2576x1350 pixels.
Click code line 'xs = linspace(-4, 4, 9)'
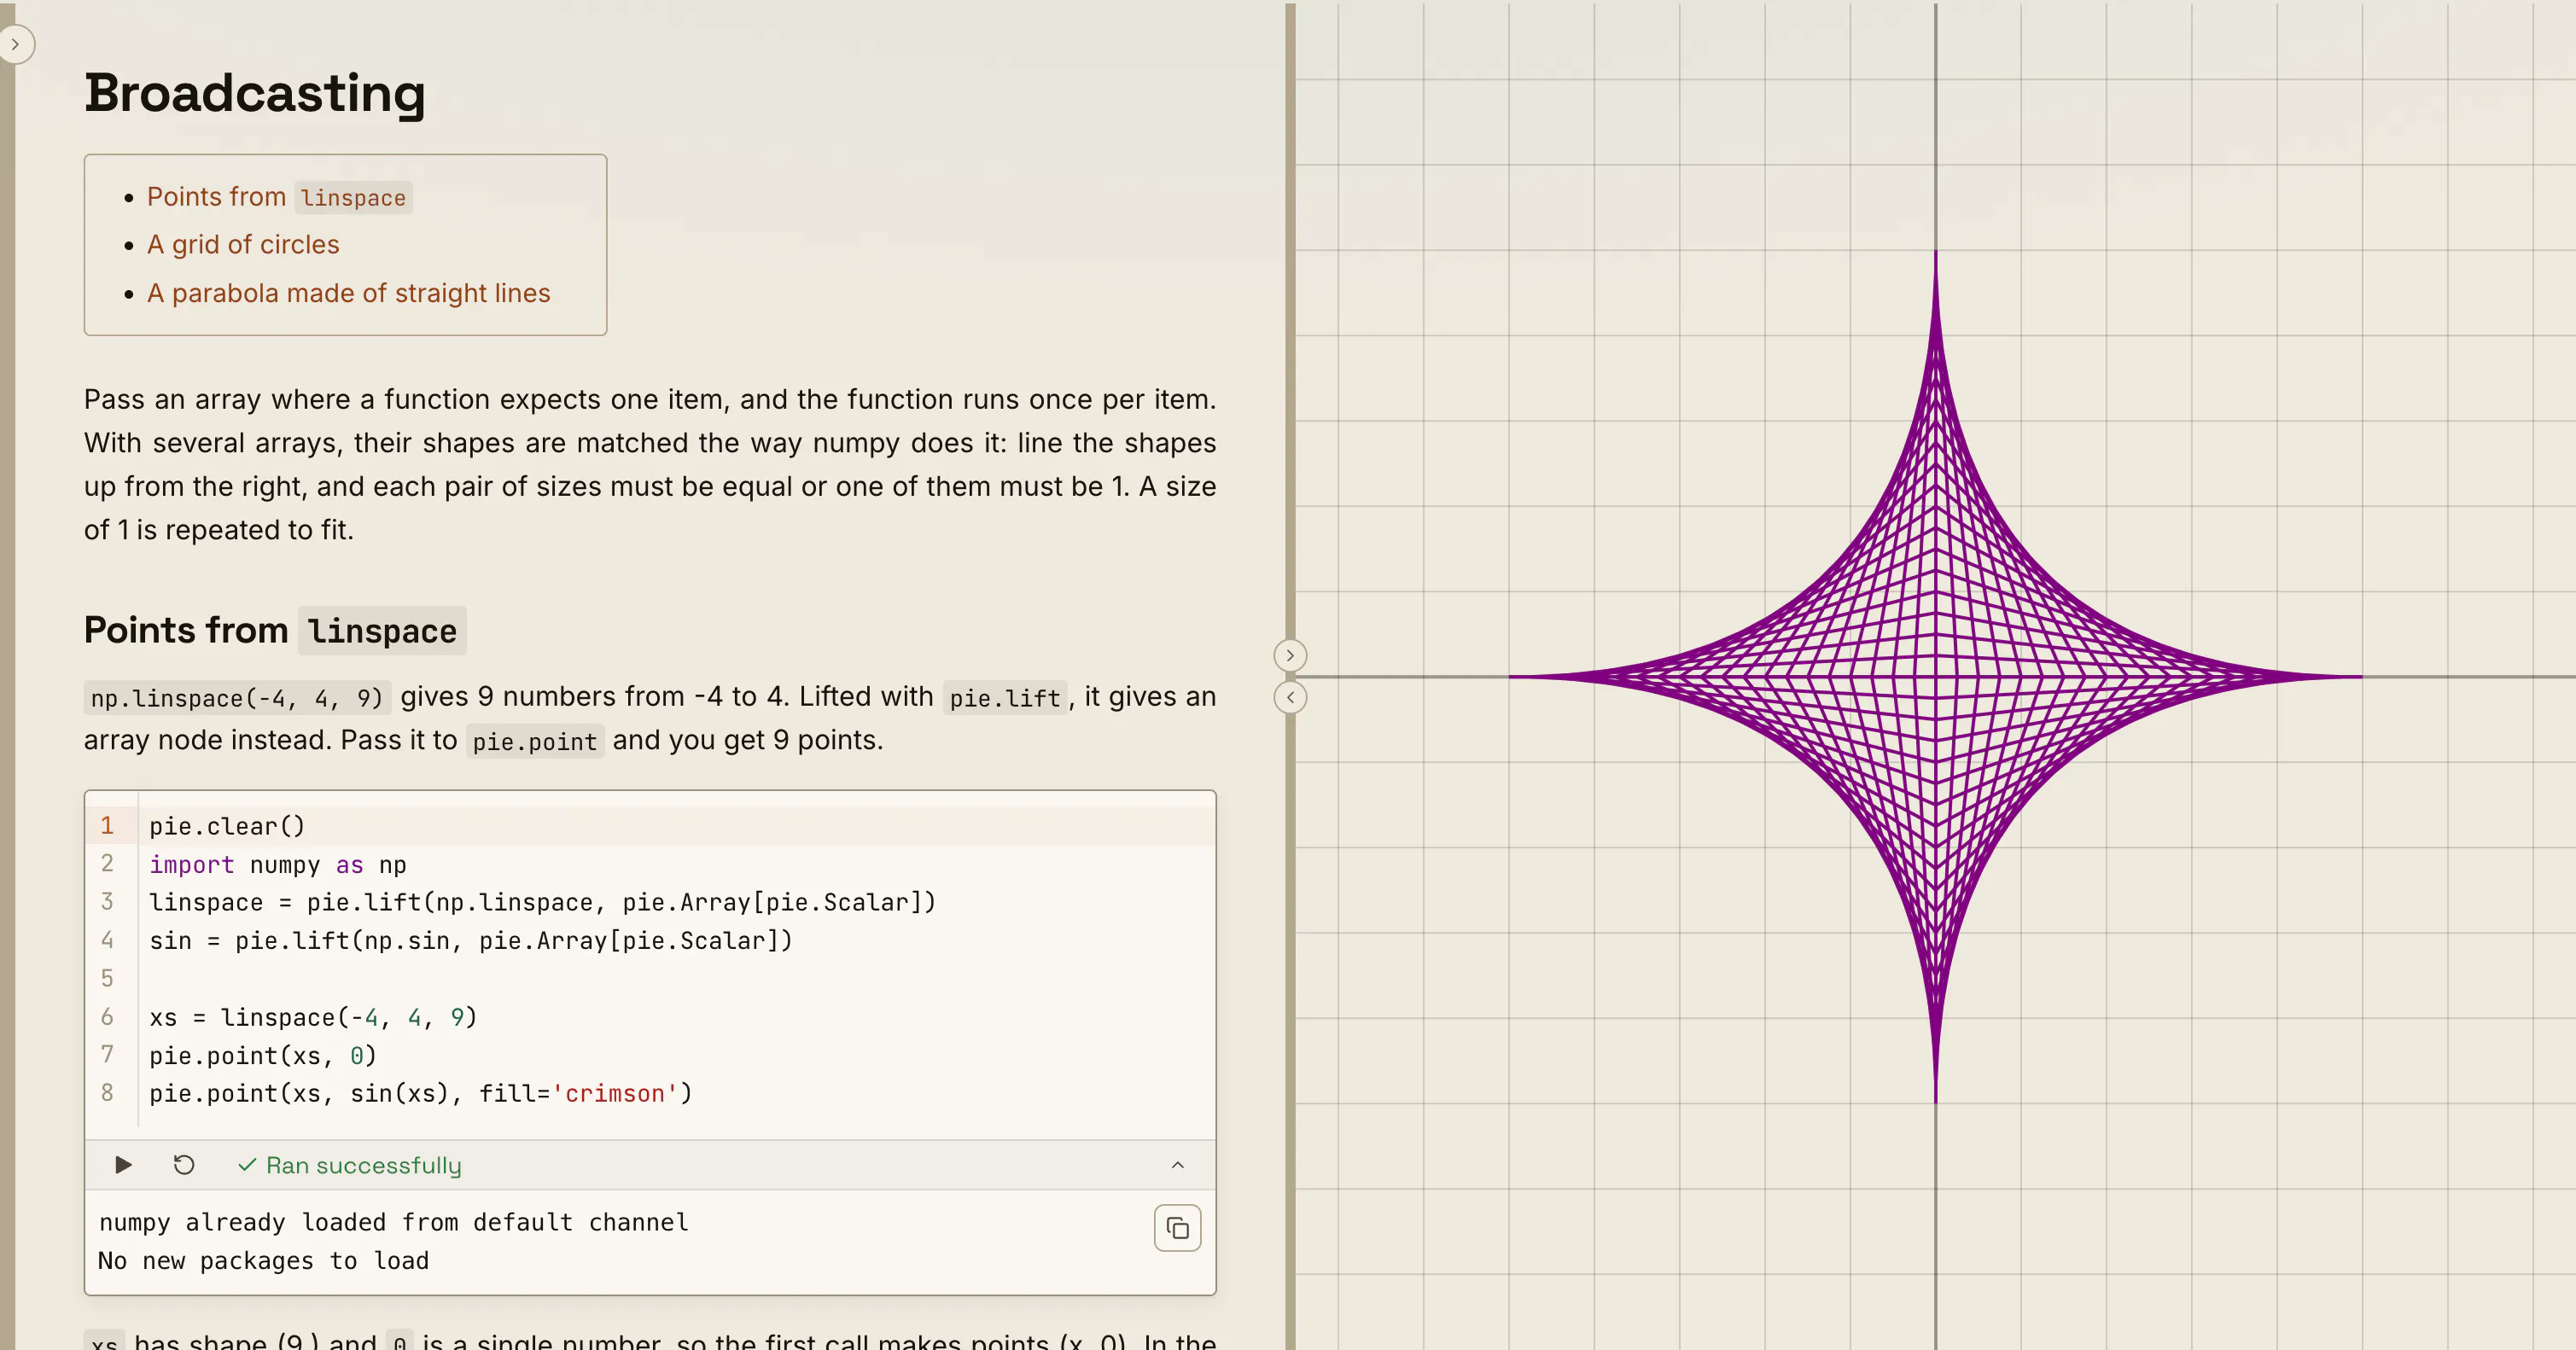coord(313,1017)
